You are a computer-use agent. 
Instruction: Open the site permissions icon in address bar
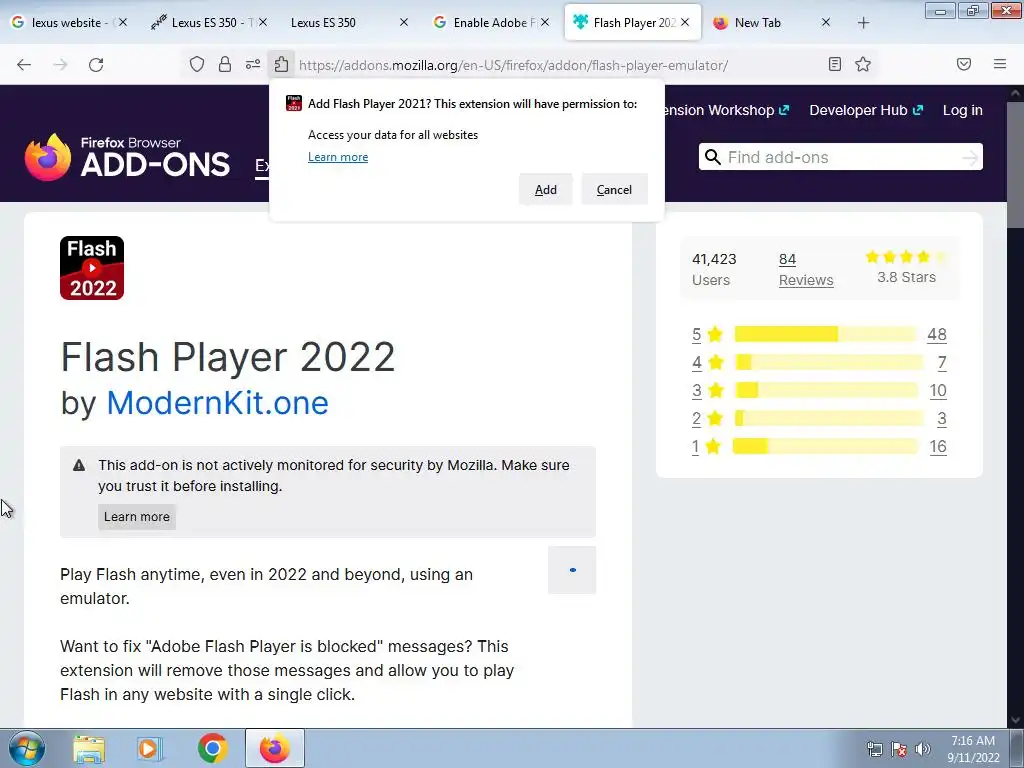(253, 64)
